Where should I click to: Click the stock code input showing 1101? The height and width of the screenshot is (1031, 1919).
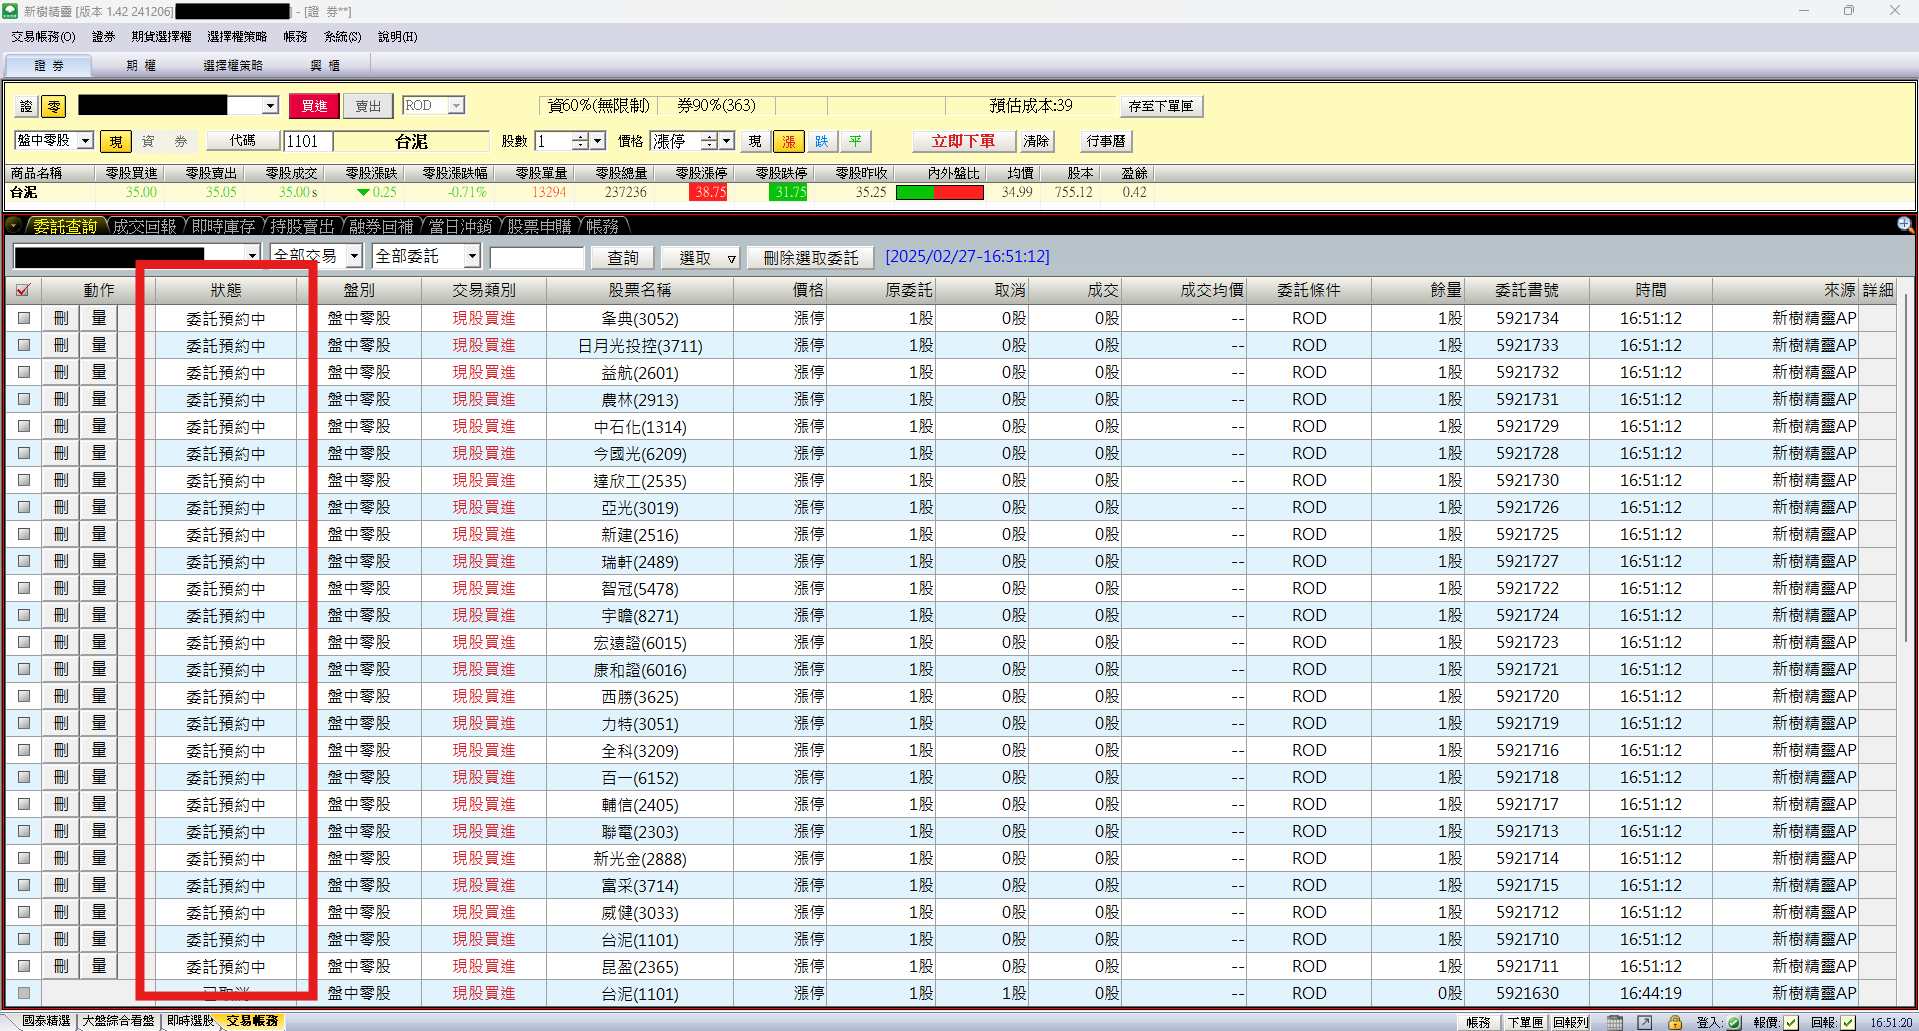[308, 141]
